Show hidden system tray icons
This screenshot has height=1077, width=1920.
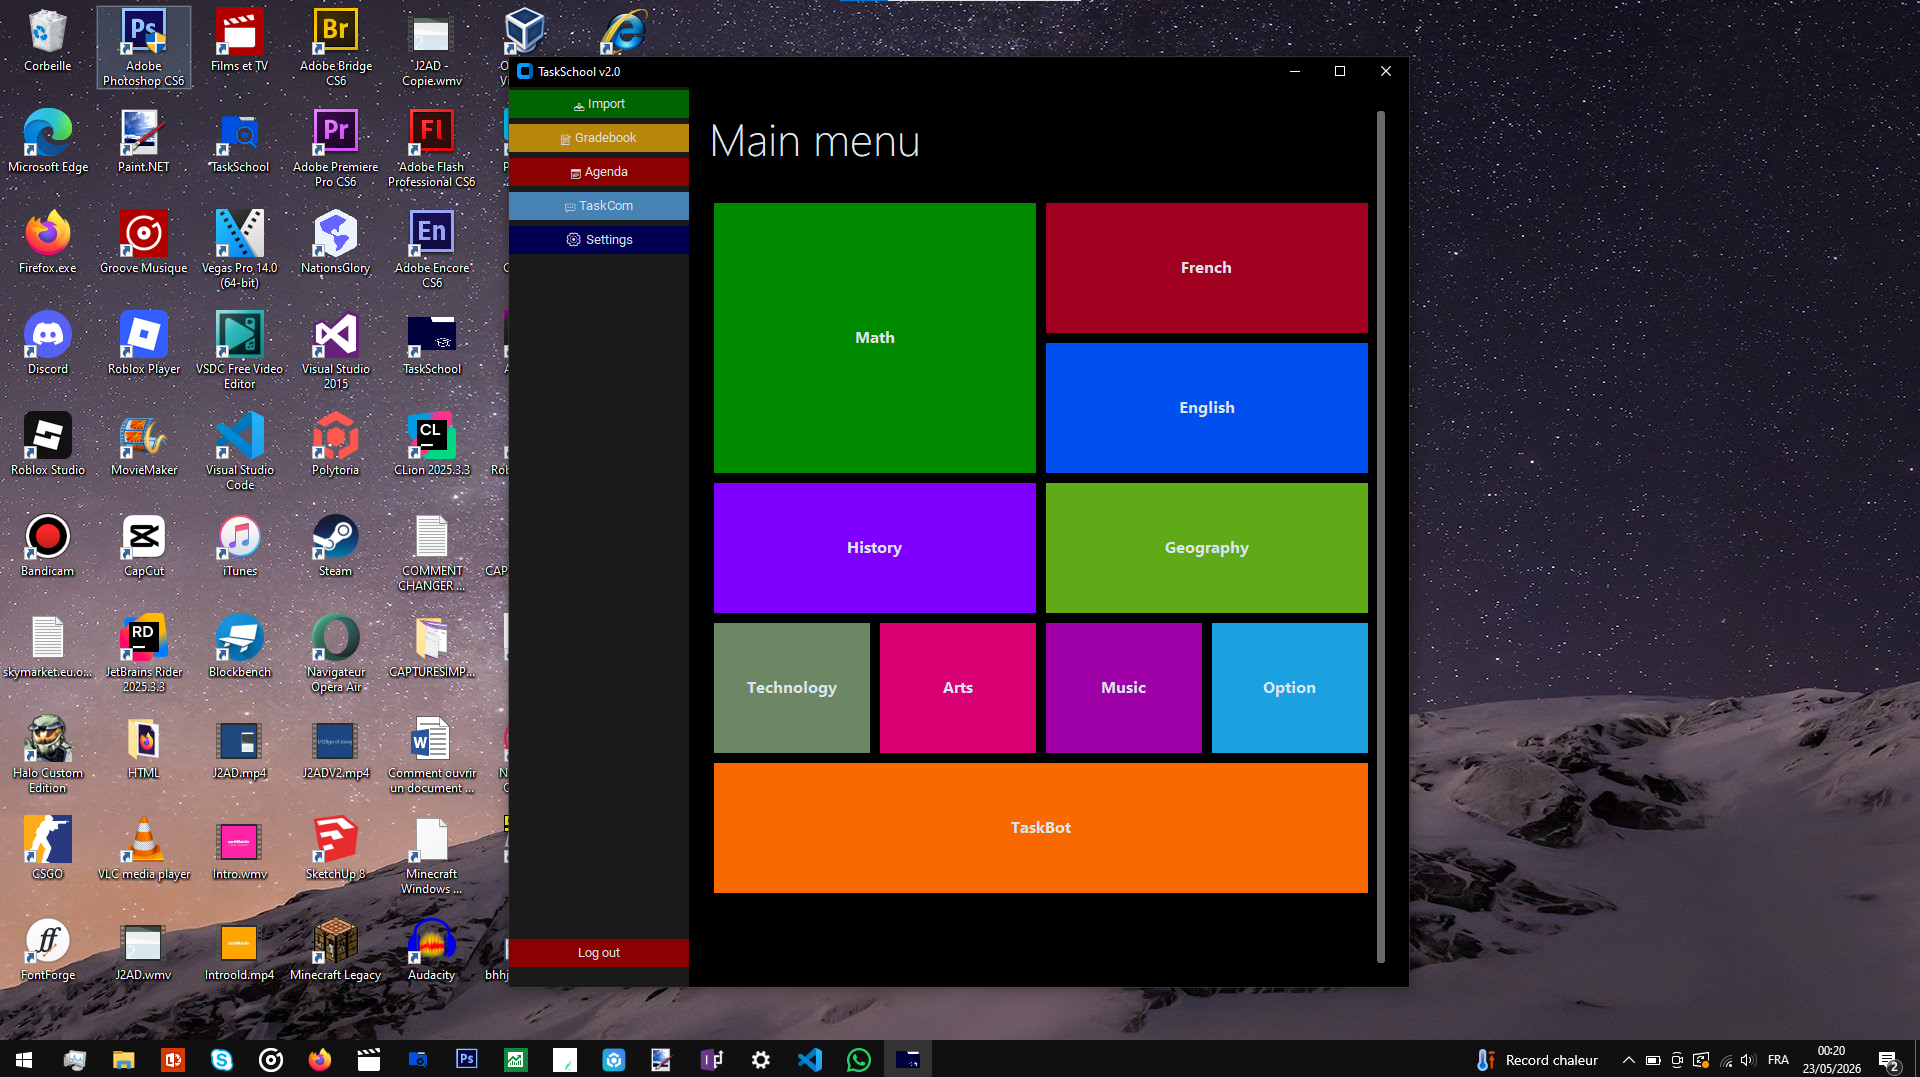(1628, 1060)
